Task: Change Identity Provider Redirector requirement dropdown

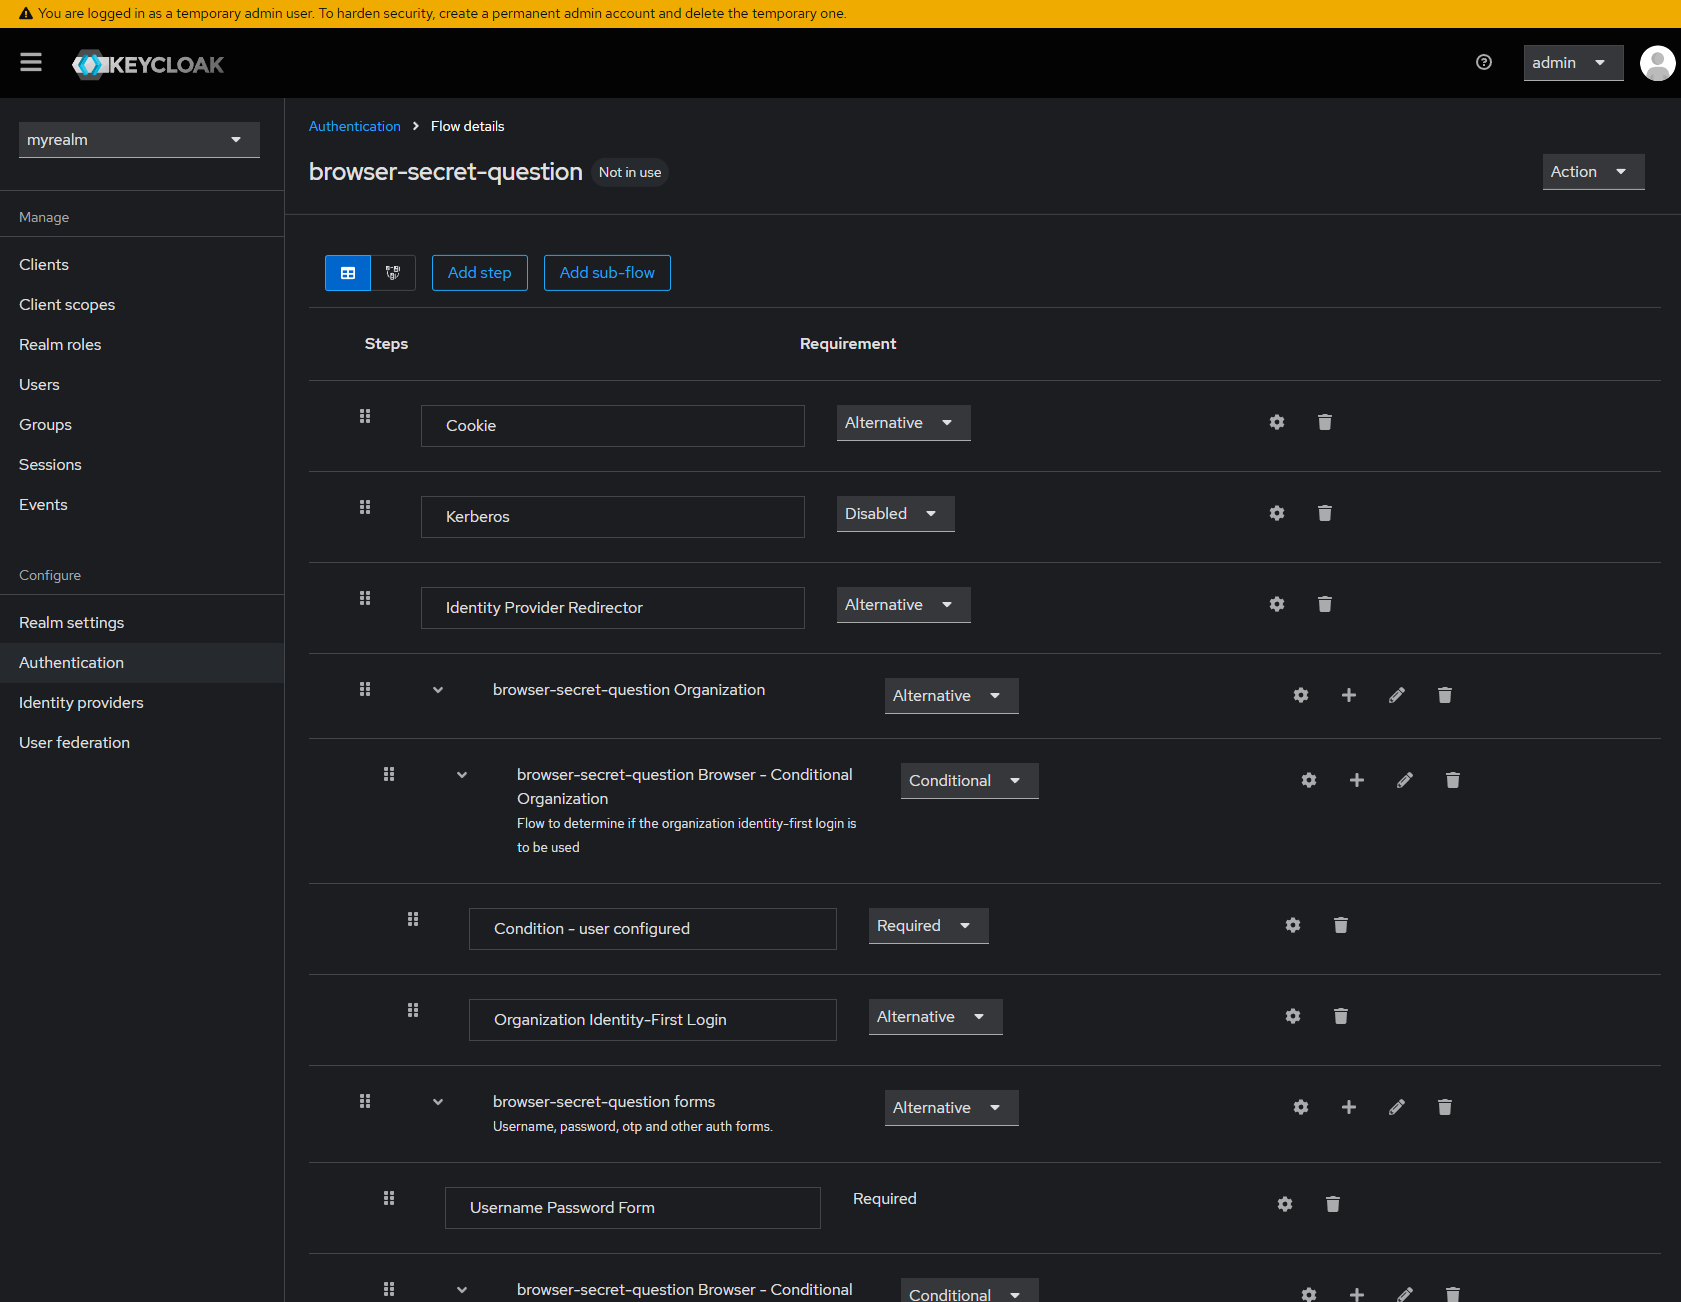Action: [x=903, y=605]
